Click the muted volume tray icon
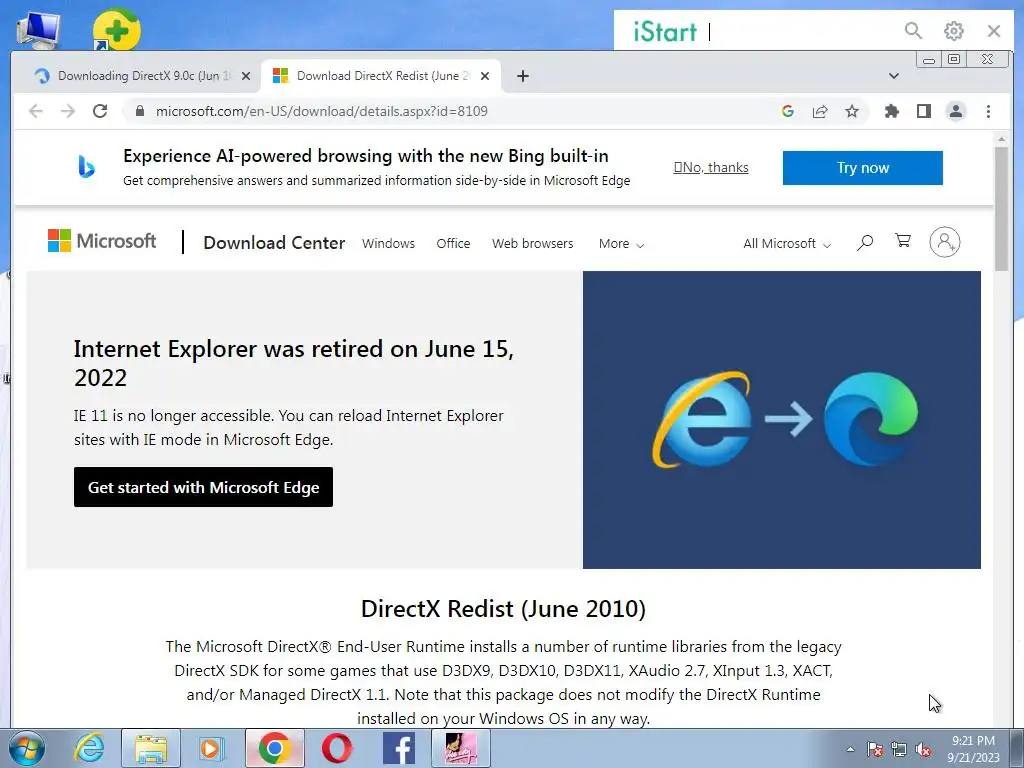The image size is (1024, 768). (x=923, y=750)
